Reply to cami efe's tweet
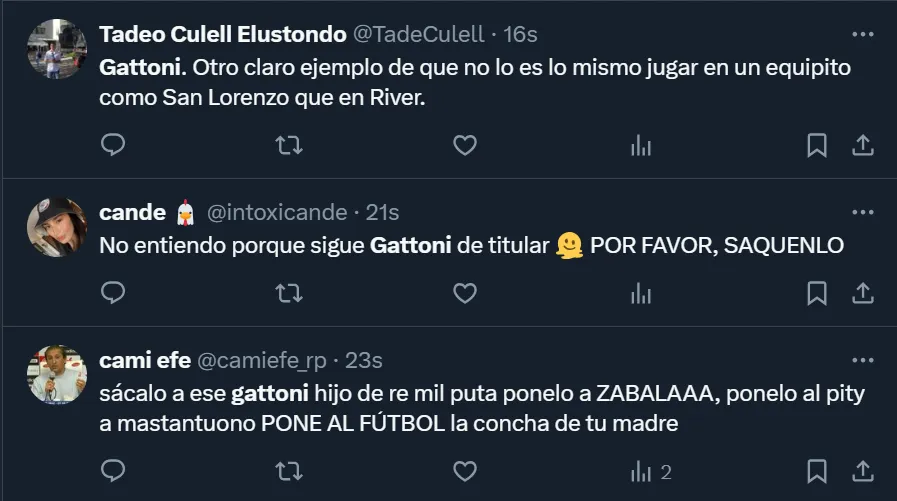 tap(114, 471)
